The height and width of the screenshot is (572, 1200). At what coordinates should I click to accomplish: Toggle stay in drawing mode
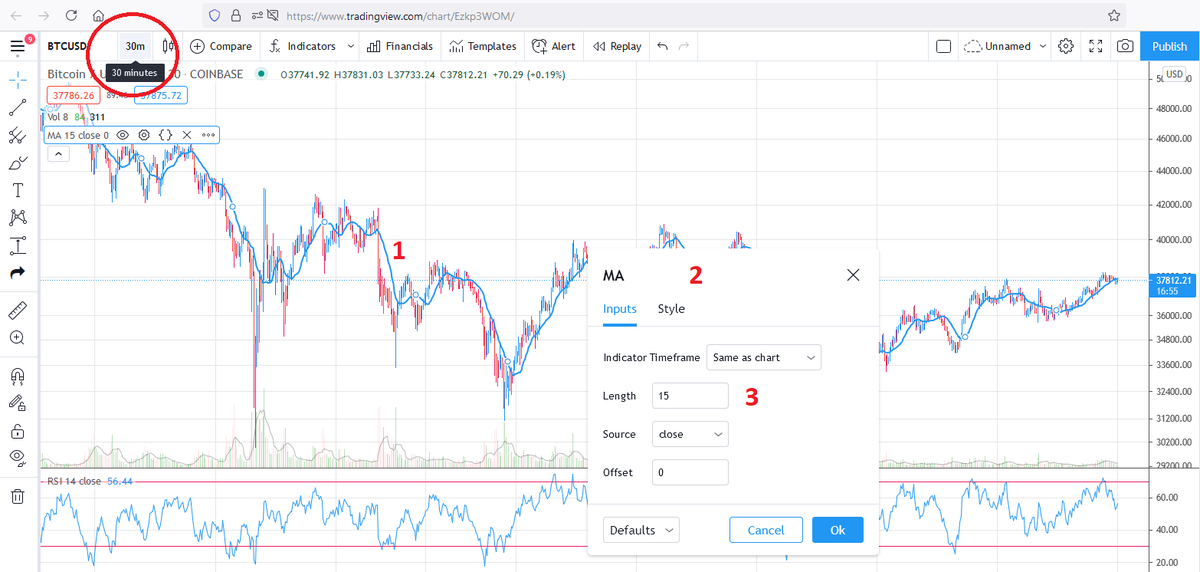17,403
